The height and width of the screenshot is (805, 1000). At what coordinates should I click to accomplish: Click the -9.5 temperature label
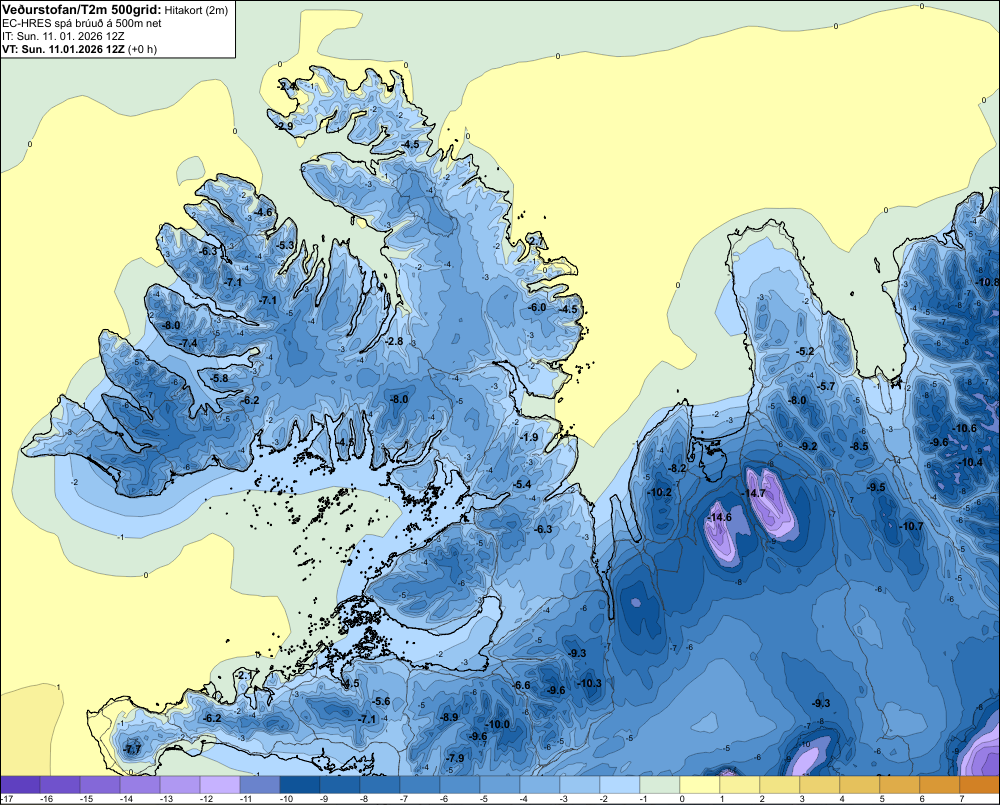(x=876, y=487)
